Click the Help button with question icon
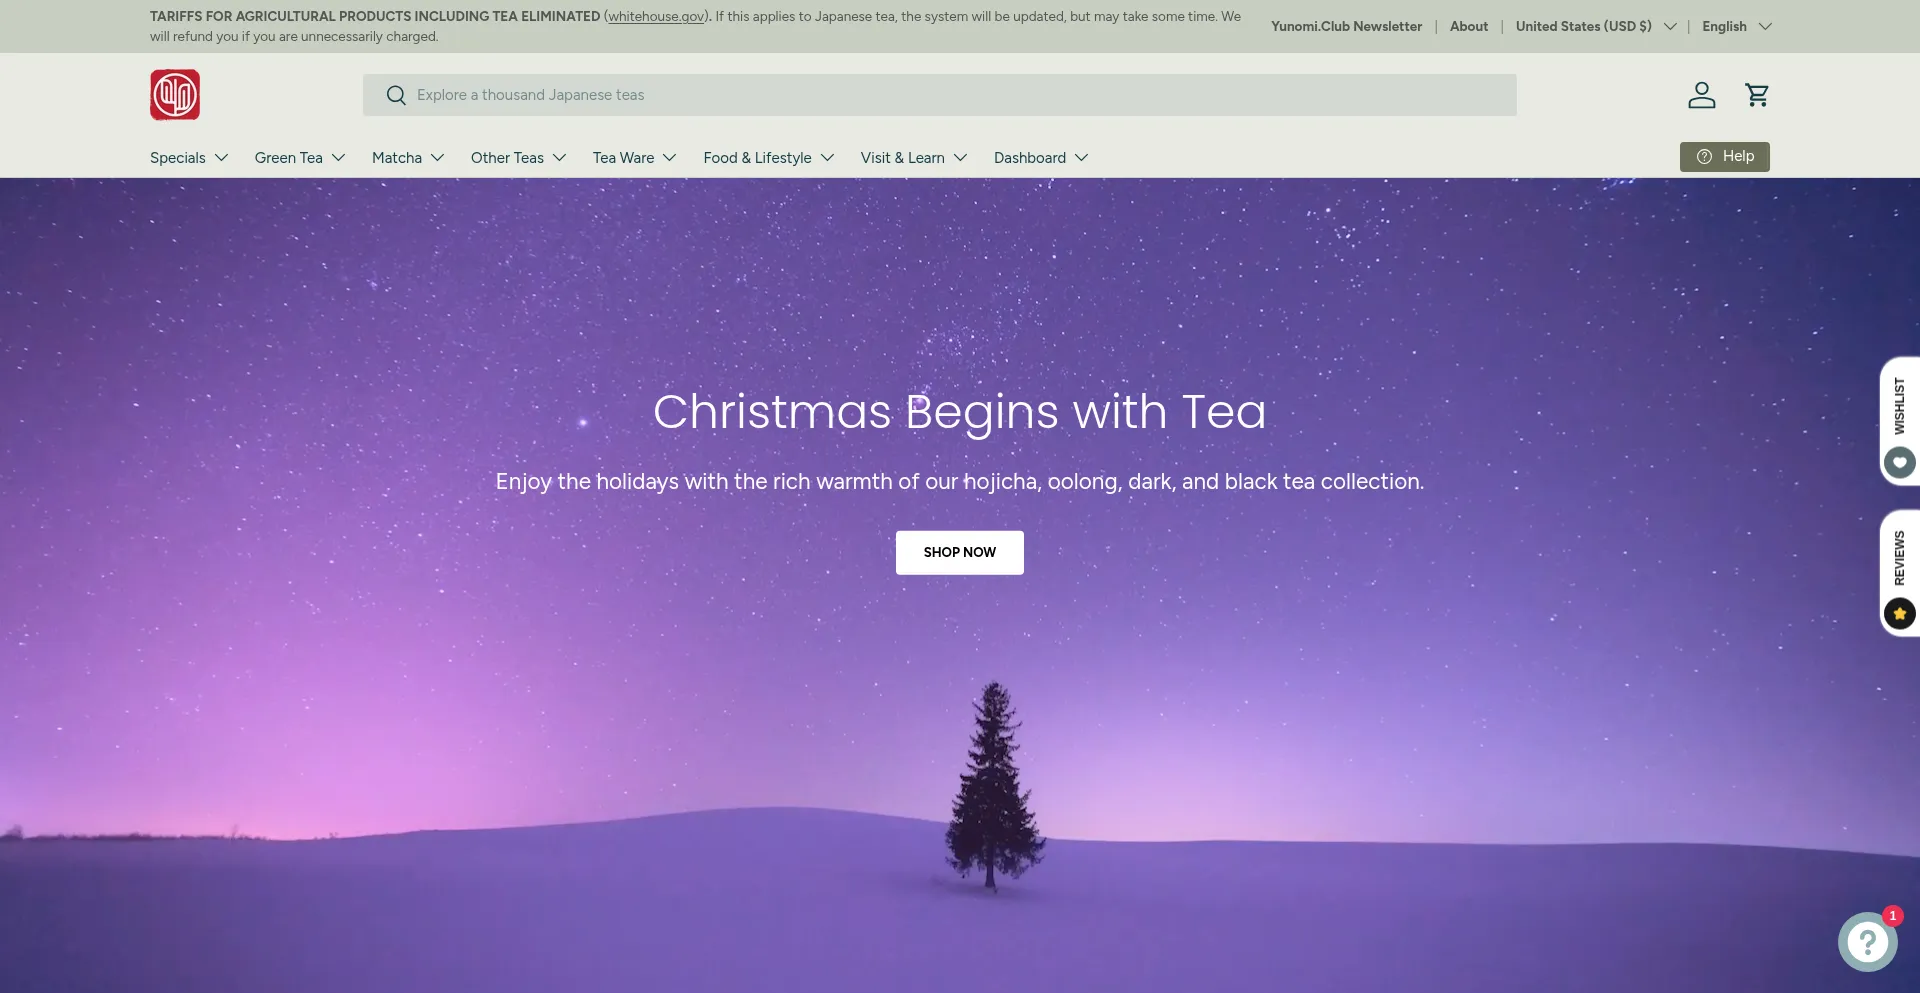Screen dimensions: 1920x993 1724,157
